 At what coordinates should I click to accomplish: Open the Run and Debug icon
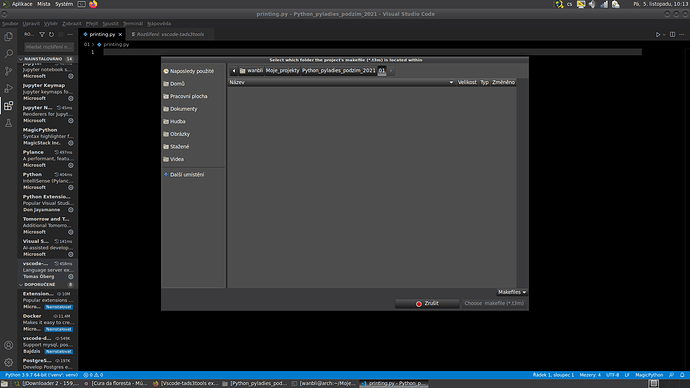coord(8,88)
